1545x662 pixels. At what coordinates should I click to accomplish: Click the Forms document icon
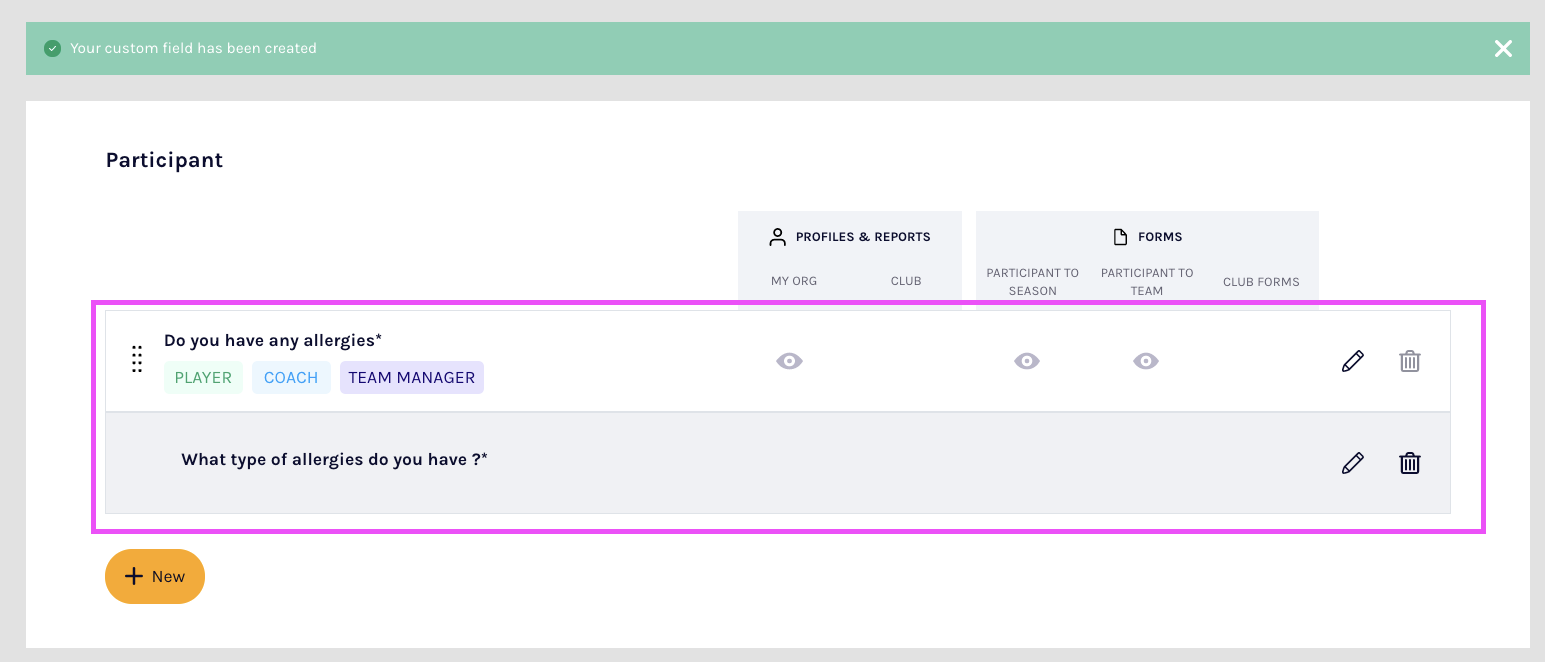pyautogui.click(x=1120, y=237)
